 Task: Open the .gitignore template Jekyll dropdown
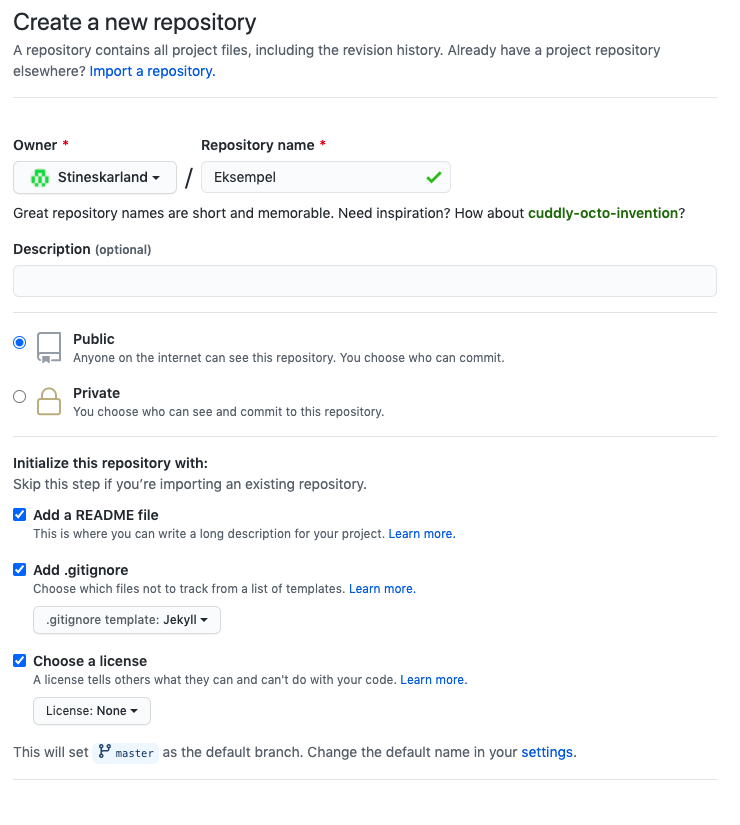point(127,620)
